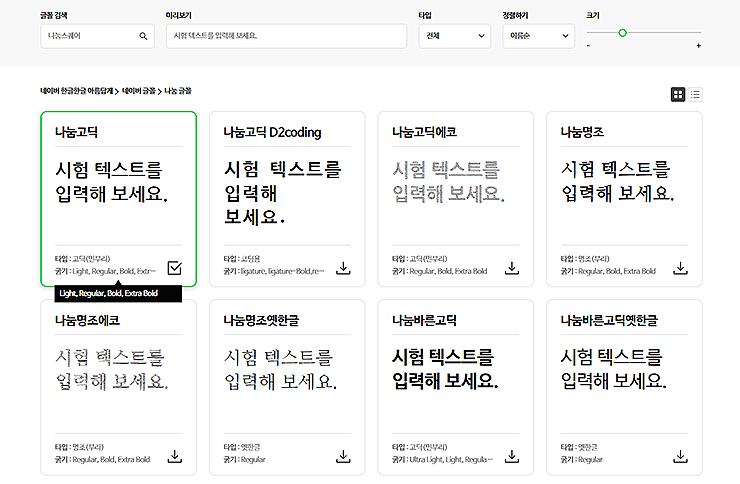This screenshot has height=484, width=740.
Task: Click the 나눔바른고딕 preview sample text
Action: click(x=445, y=369)
